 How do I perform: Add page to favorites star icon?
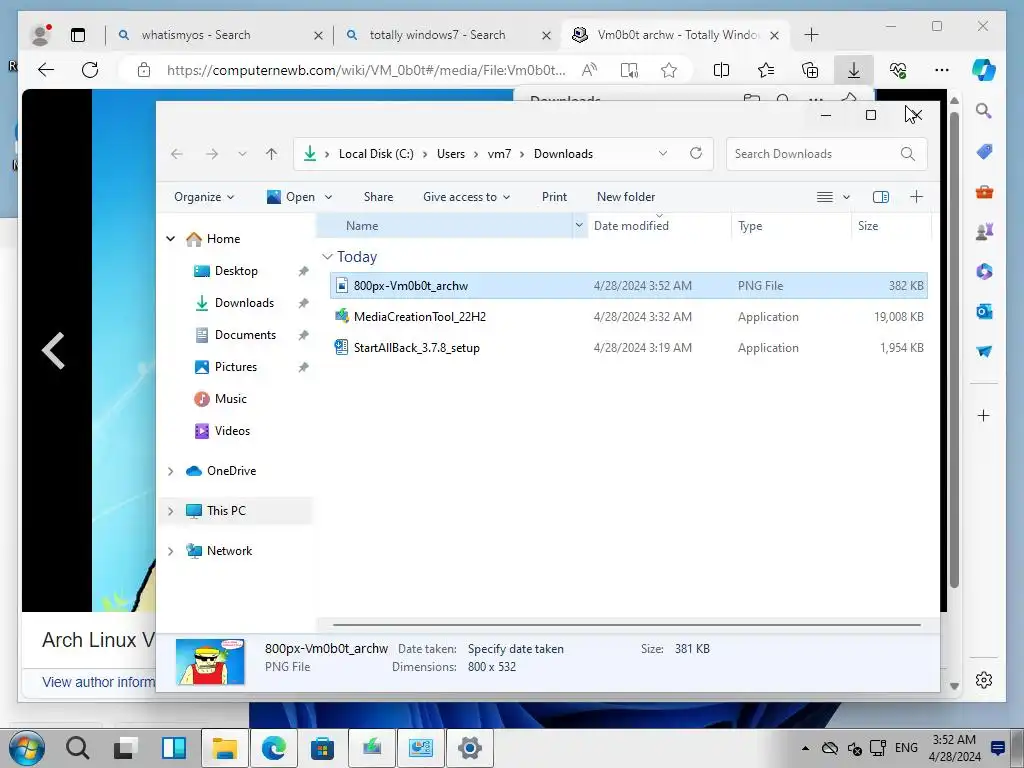(669, 70)
